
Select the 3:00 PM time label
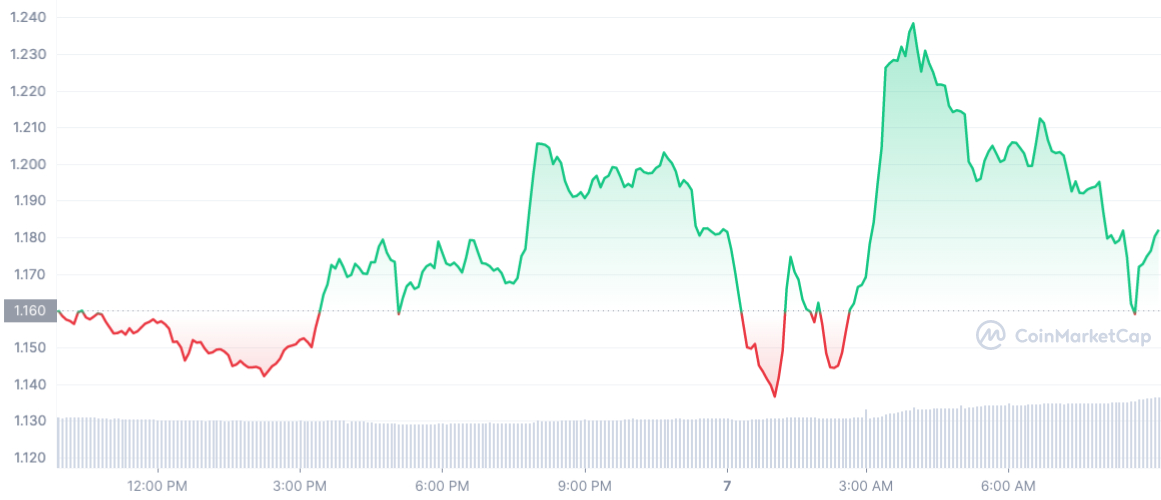tap(300, 487)
